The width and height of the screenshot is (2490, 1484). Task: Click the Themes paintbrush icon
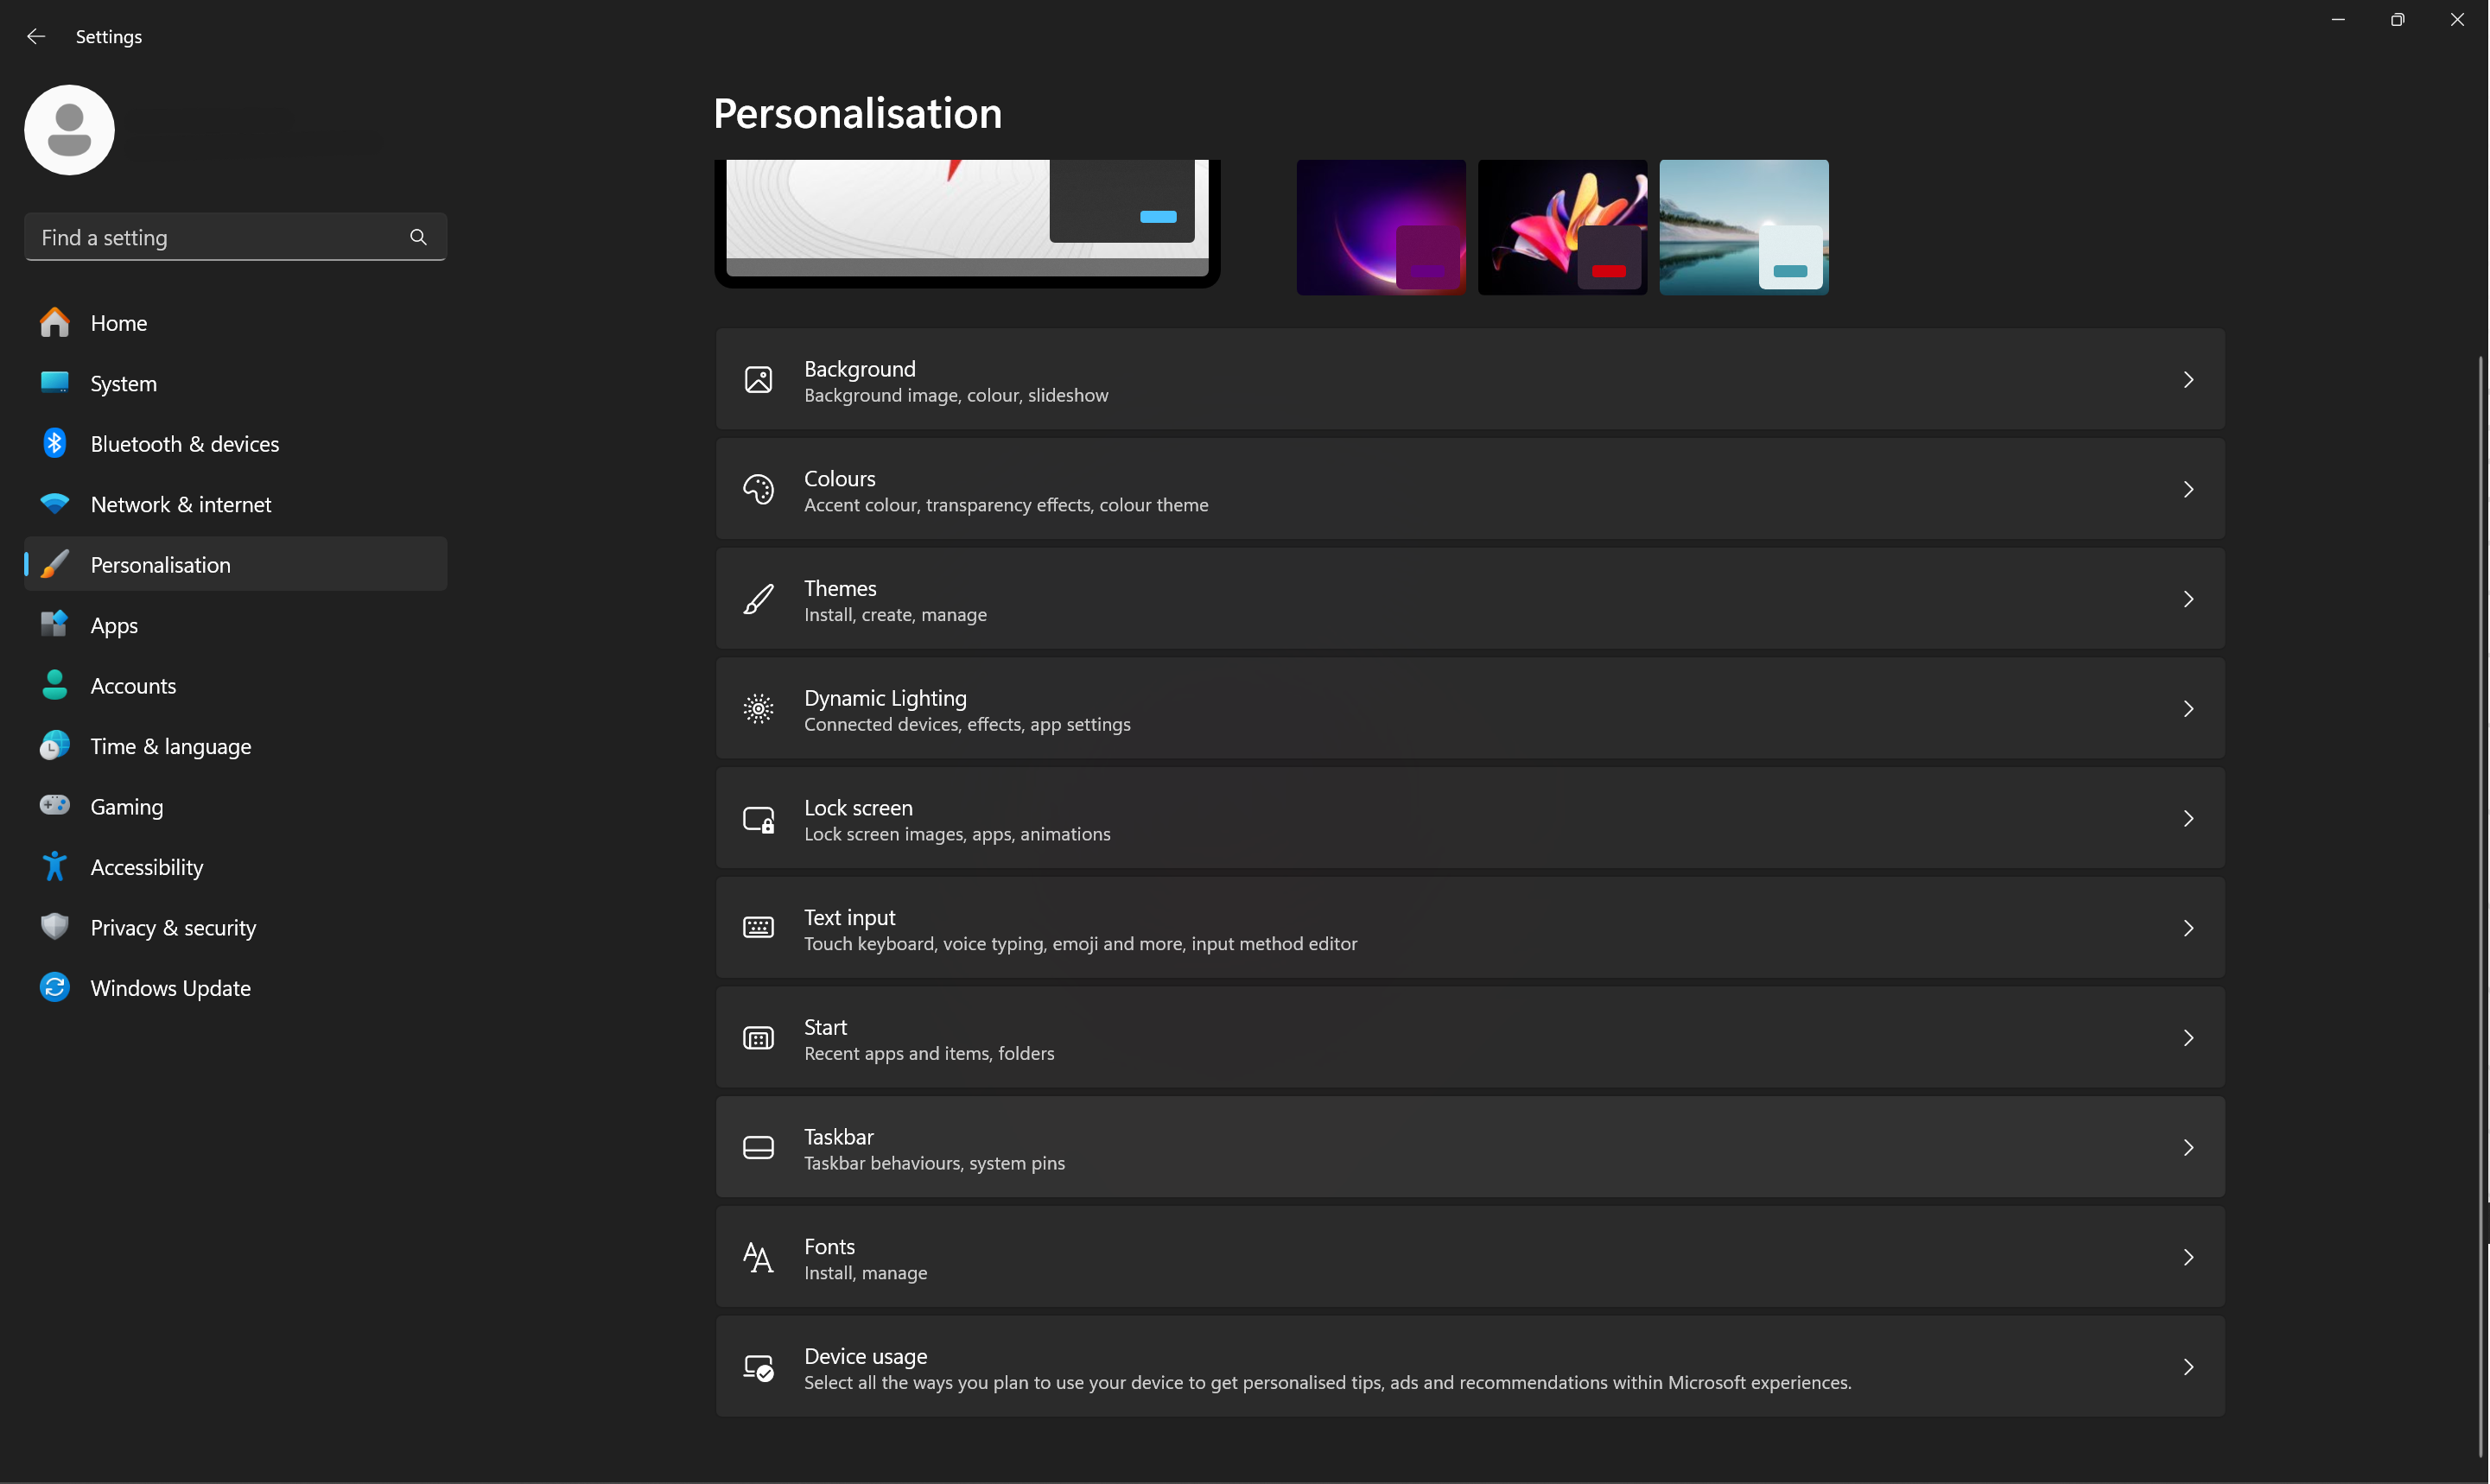click(x=758, y=599)
